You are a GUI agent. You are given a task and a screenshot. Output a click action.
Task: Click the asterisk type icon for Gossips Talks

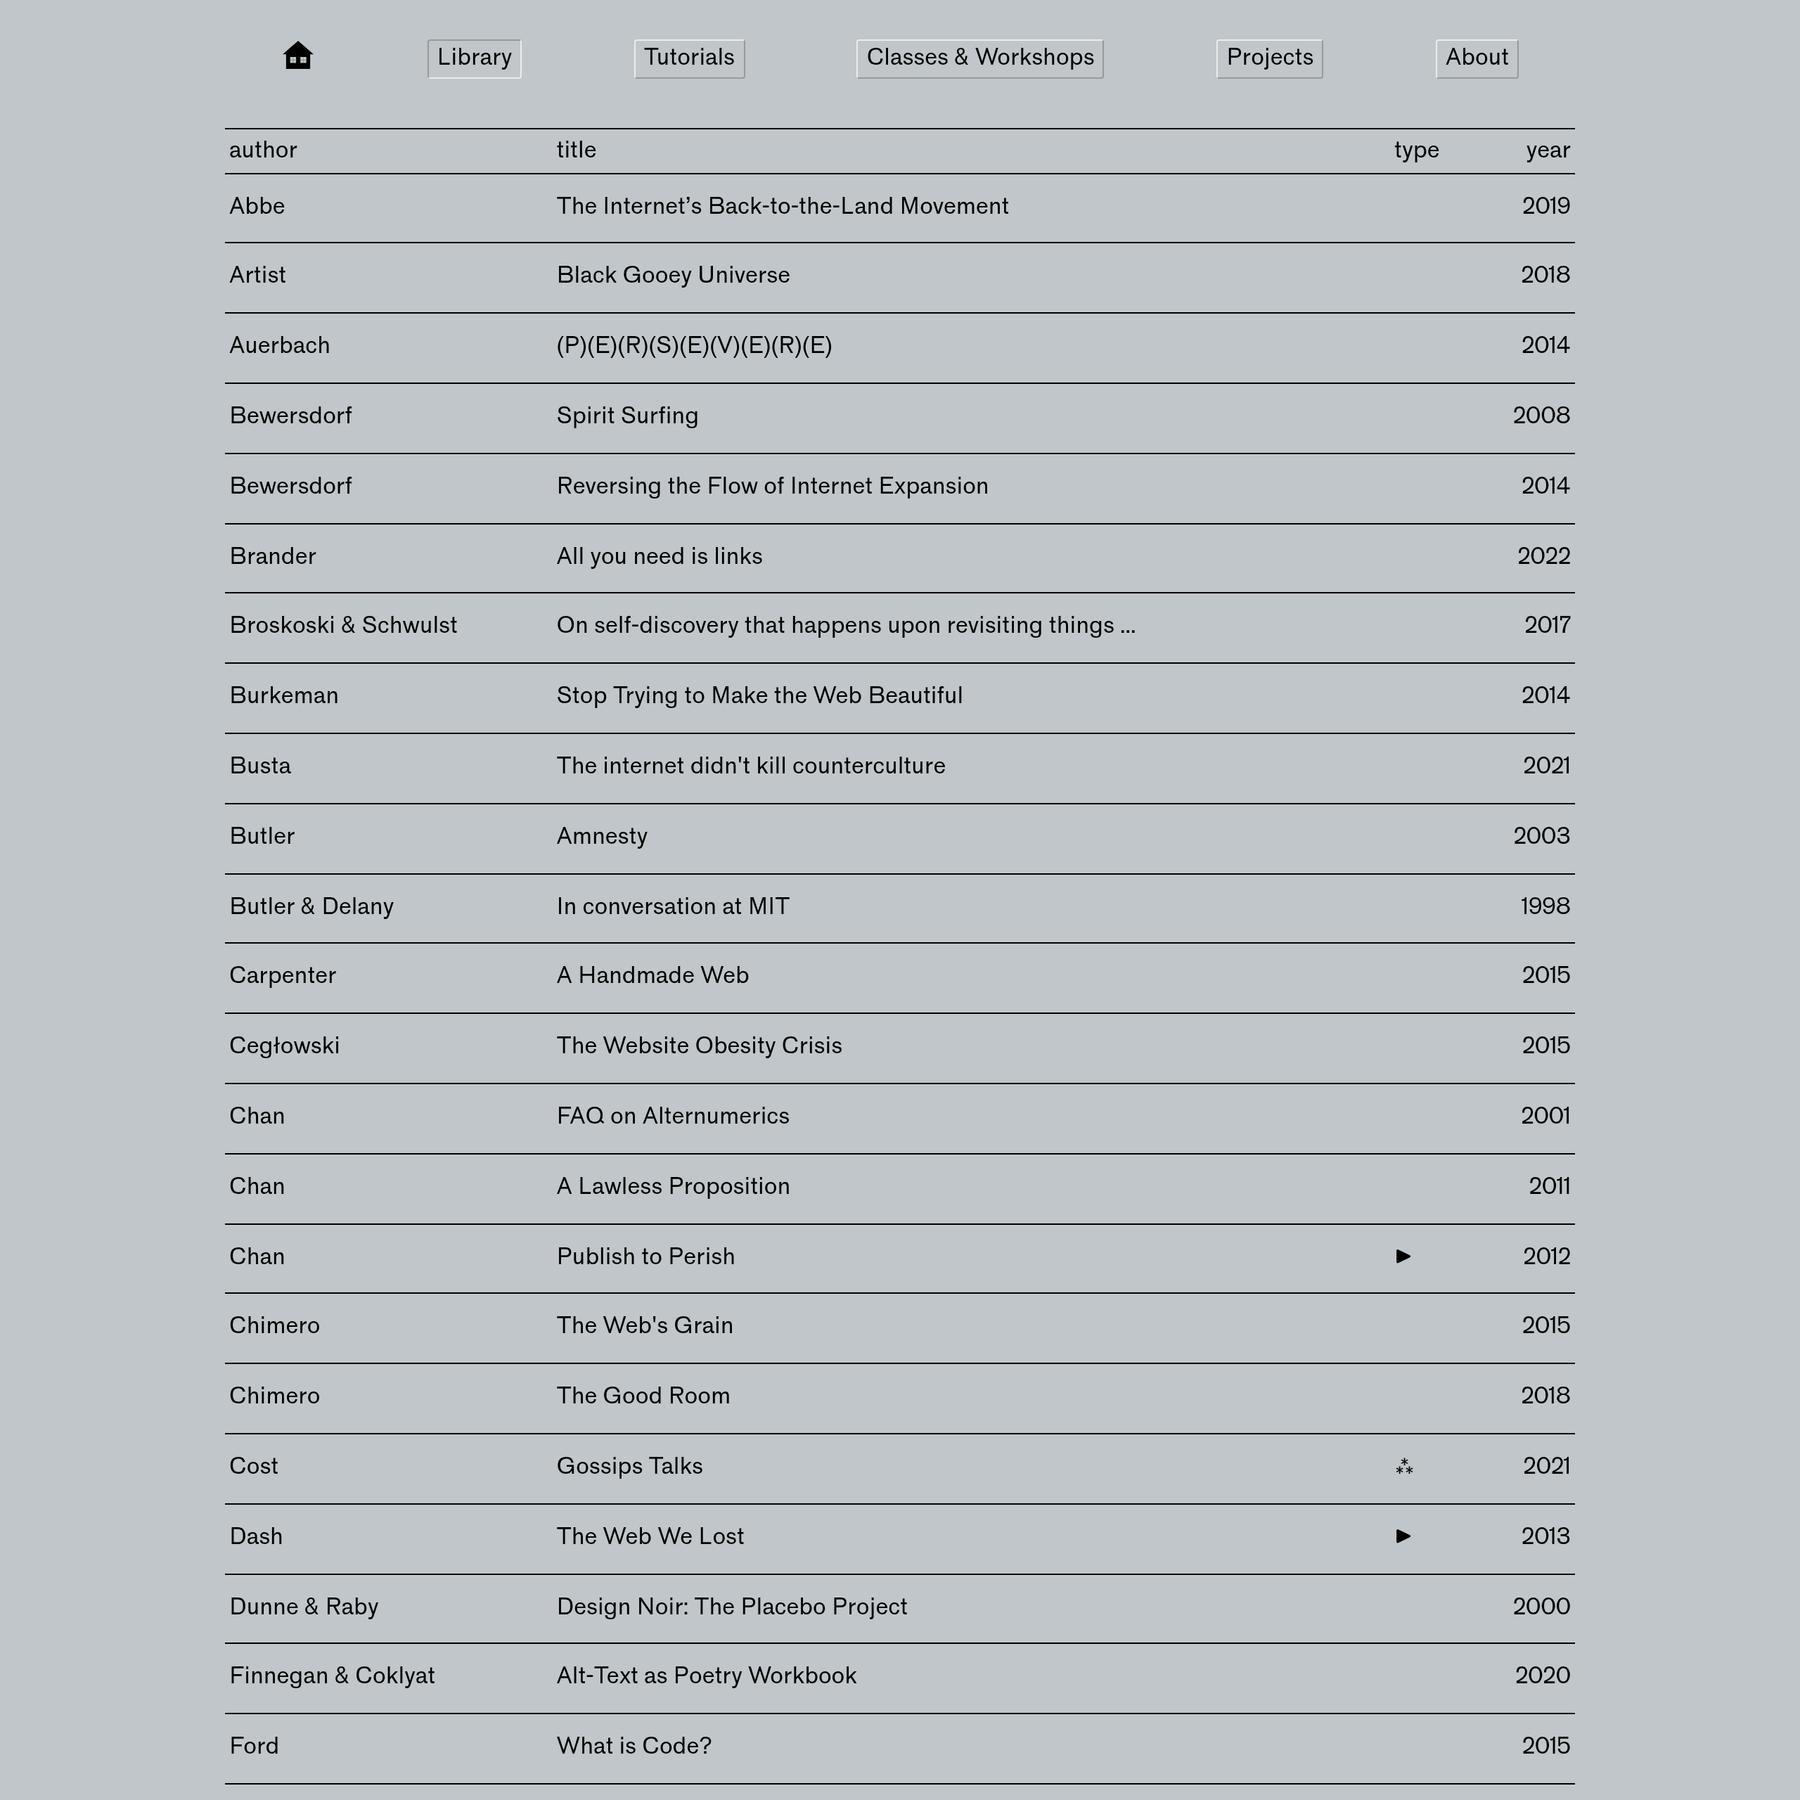pyautogui.click(x=1403, y=1466)
